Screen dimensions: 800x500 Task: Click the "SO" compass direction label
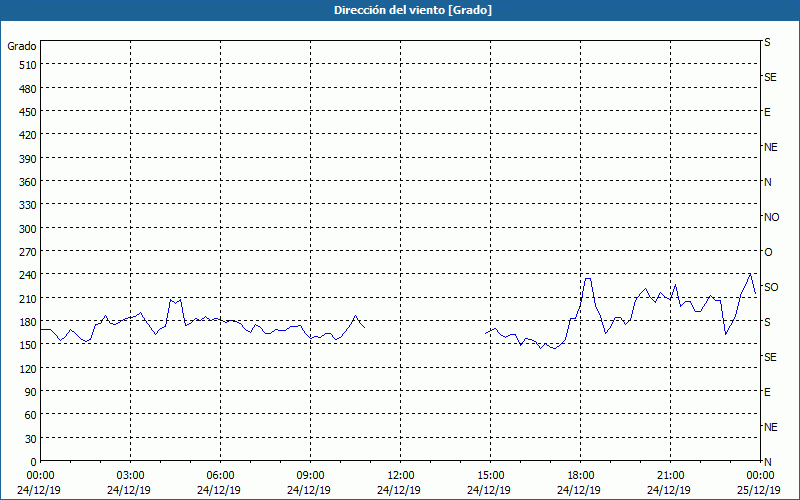coord(771,287)
